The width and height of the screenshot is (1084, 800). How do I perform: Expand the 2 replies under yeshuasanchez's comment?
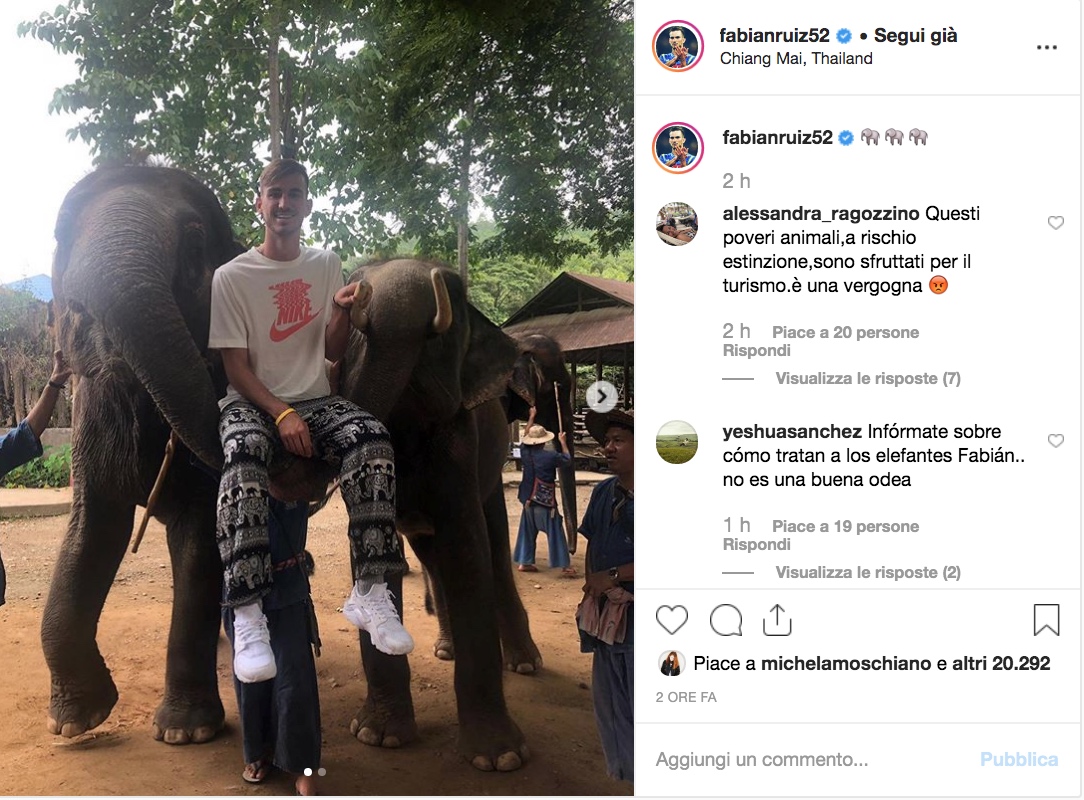(868, 573)
